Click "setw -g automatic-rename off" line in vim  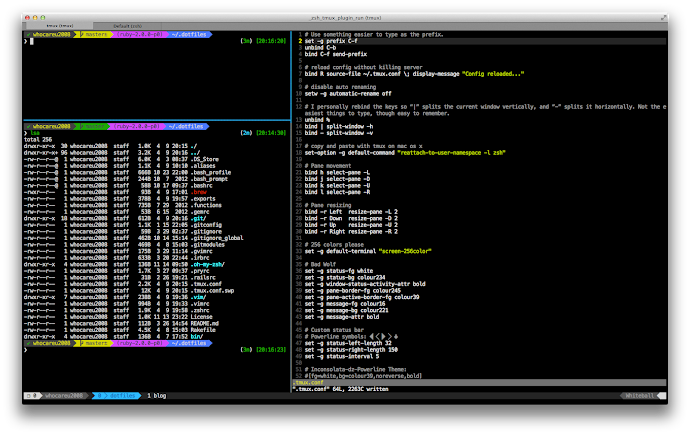(x=348, y=94)
